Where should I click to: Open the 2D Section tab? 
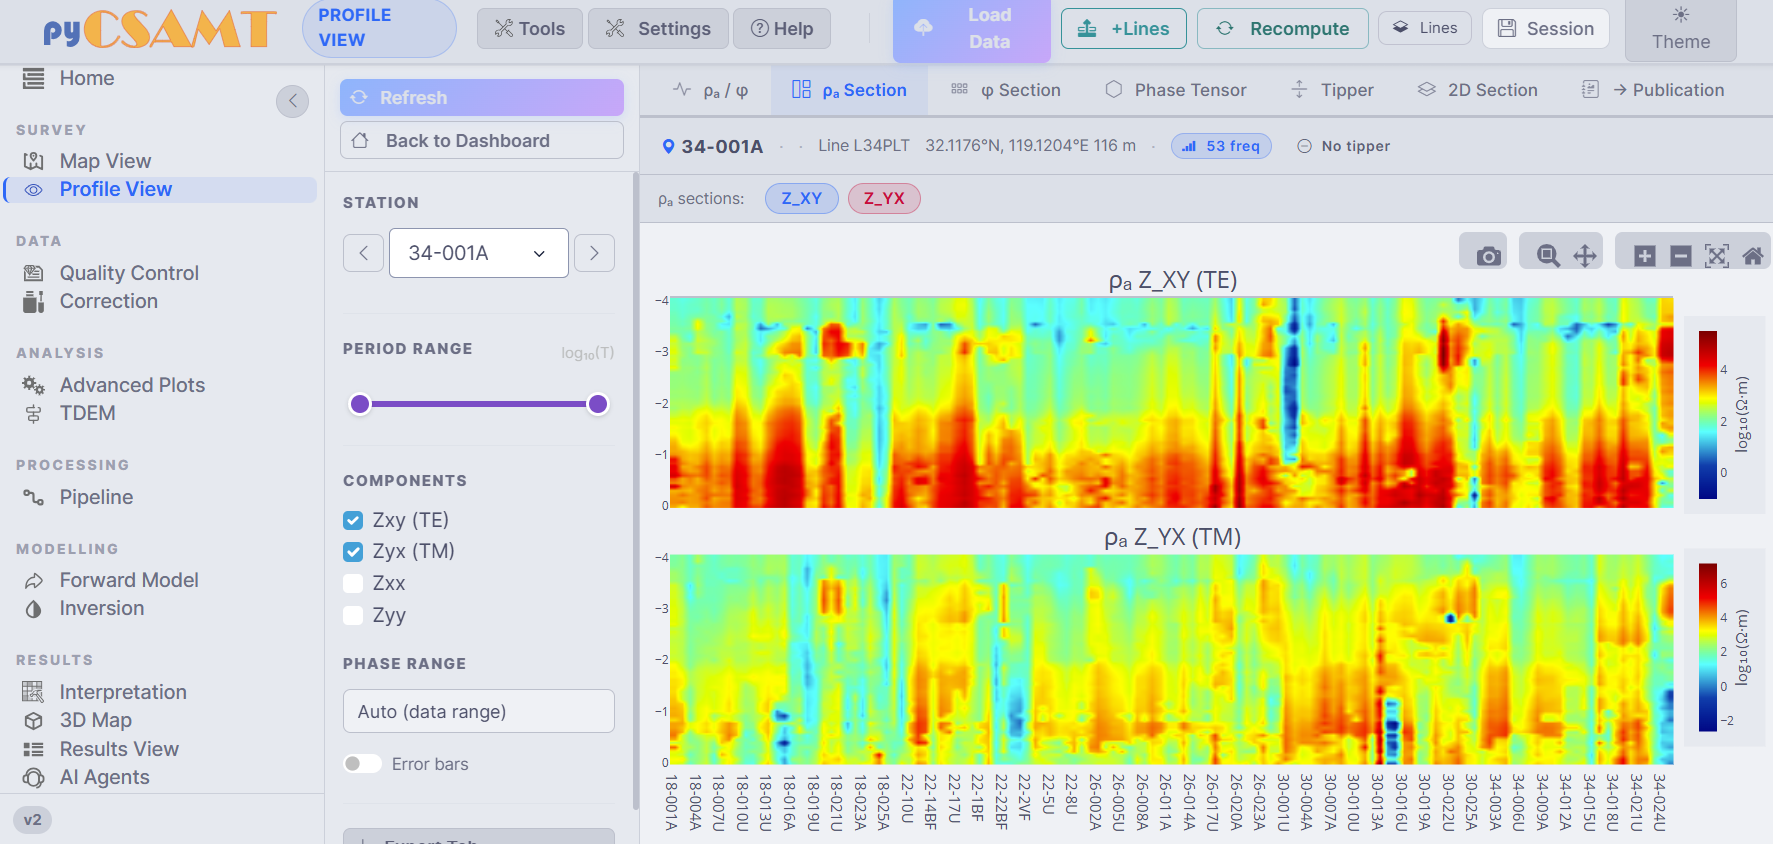click(x=1477, y=90)
